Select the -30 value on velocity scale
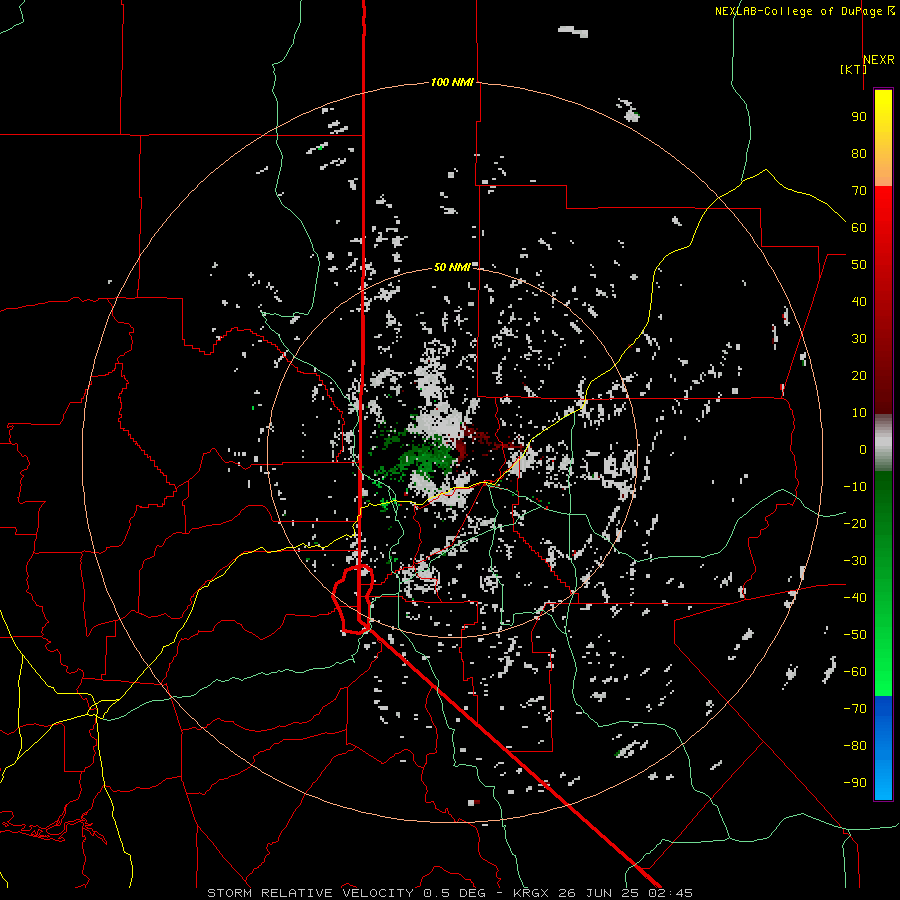Viewport: 900px width, 900px height. click(x=855, y=561)
